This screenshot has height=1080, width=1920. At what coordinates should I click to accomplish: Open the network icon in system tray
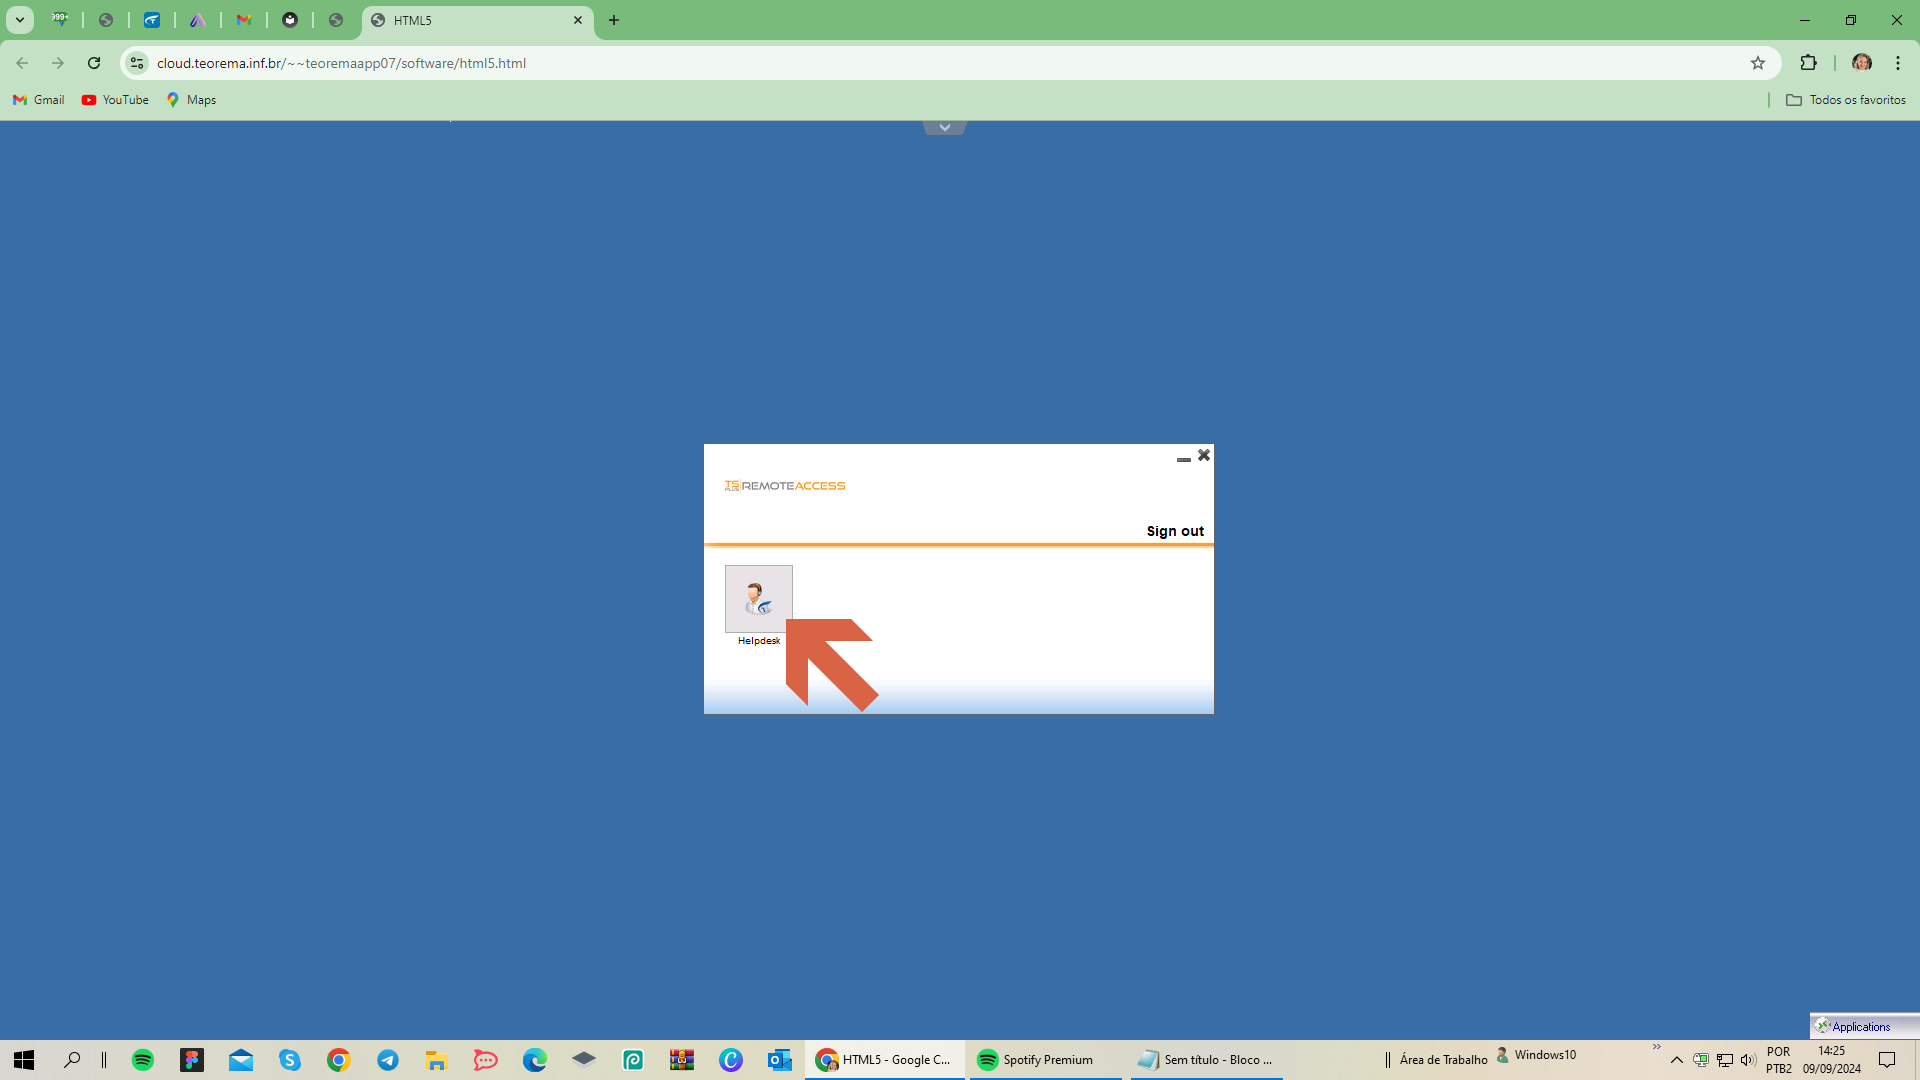tap(1725, 1060)
